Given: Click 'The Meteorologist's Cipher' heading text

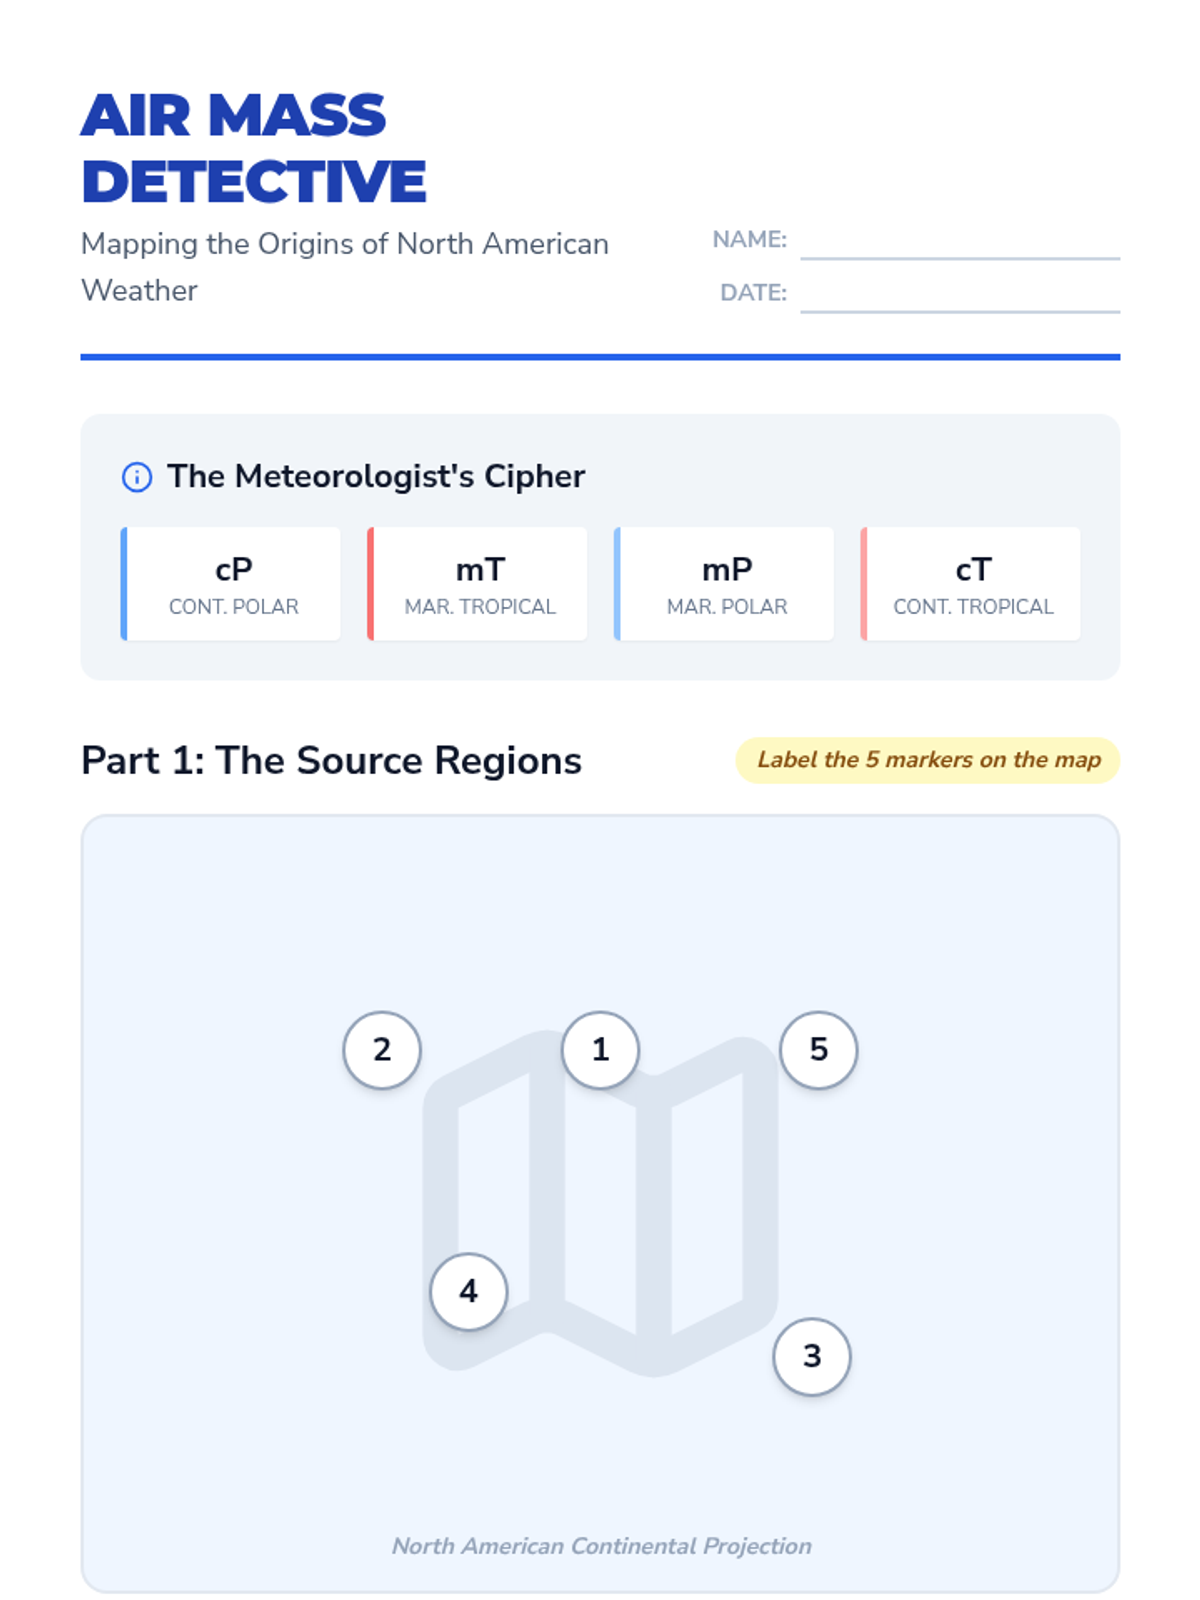Looking at the screenshot, I should pos(375,477).
